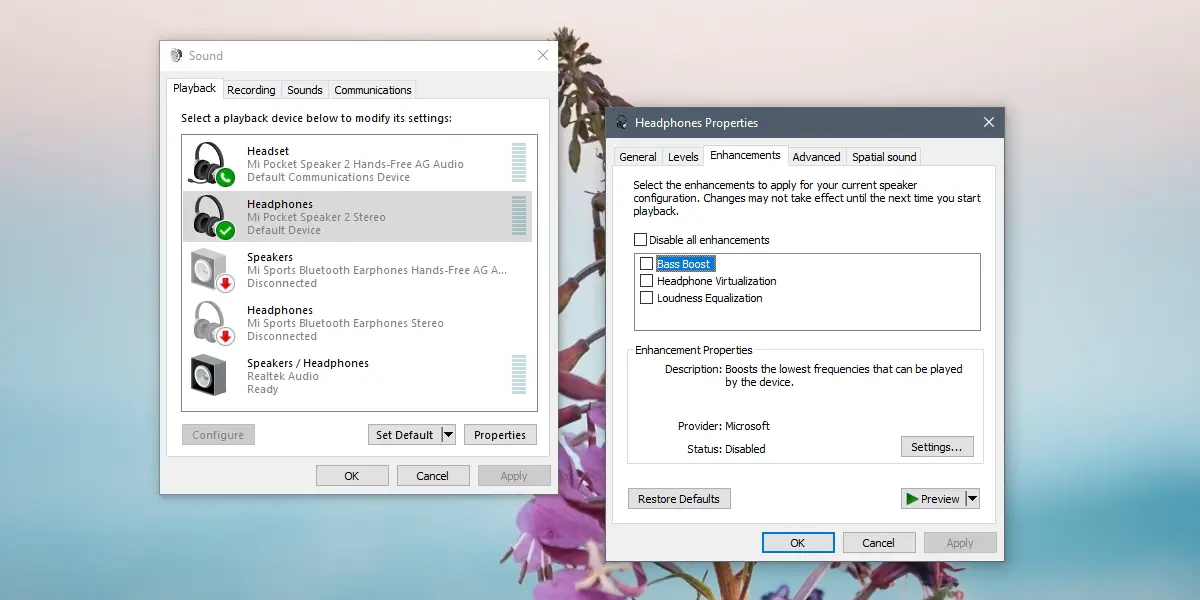The image size is (1200, 600).
Task: Select the disconnected Mi Sports Headphones icon
Action: point(211,322)
